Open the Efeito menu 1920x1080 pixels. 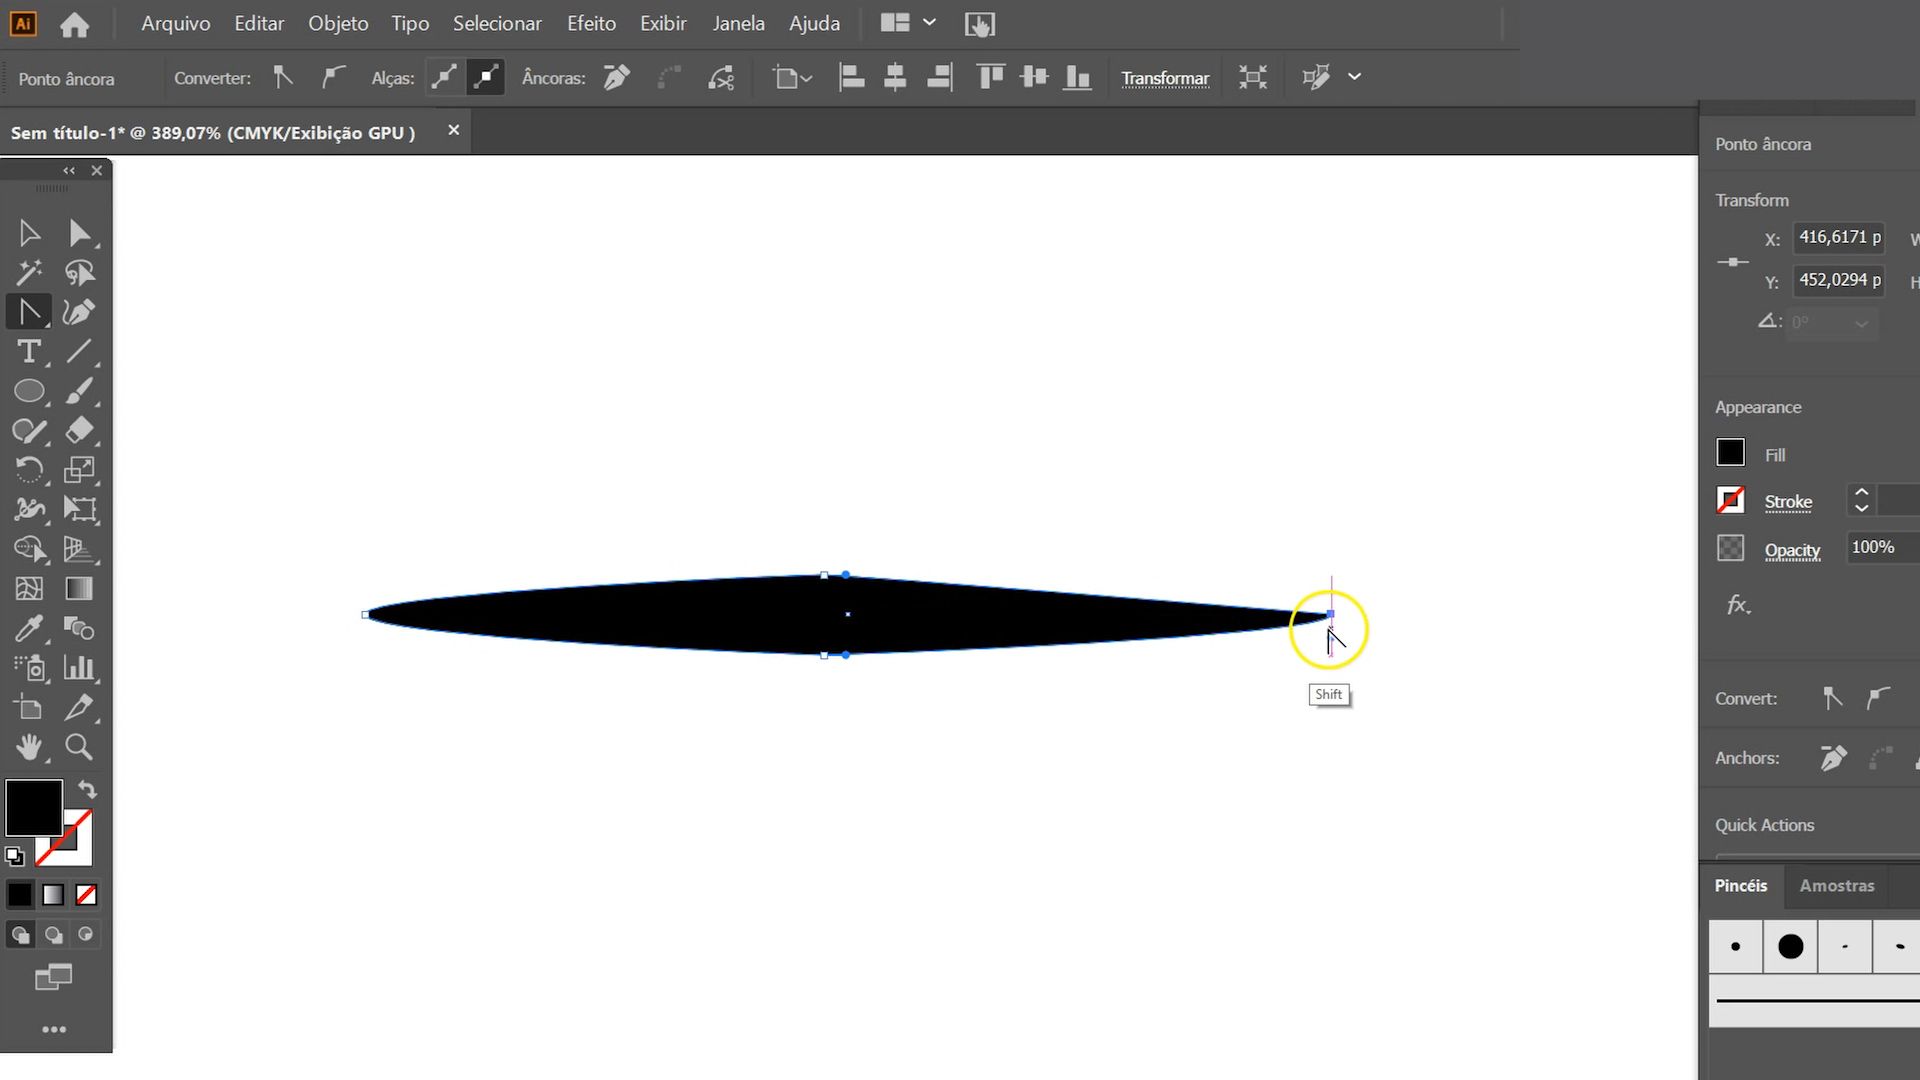tap(591, 23)
